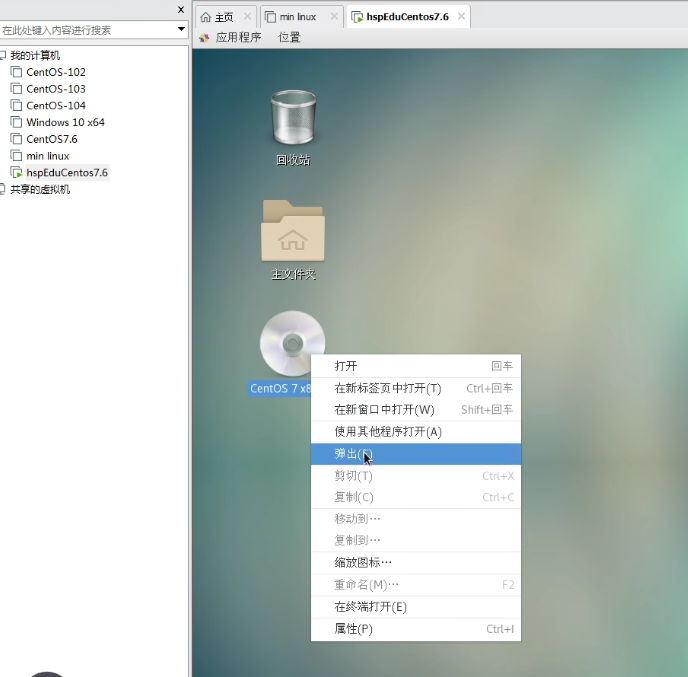Close the min linux tab

tap(334, 16)
